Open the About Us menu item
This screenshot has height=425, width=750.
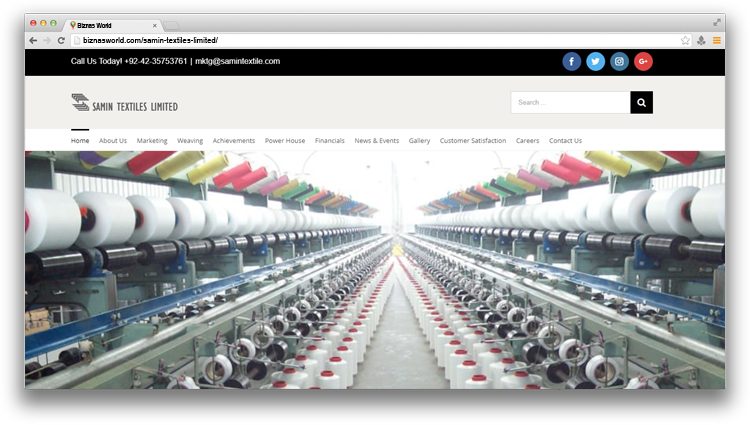pyautogui.click(x=113, y=141)
